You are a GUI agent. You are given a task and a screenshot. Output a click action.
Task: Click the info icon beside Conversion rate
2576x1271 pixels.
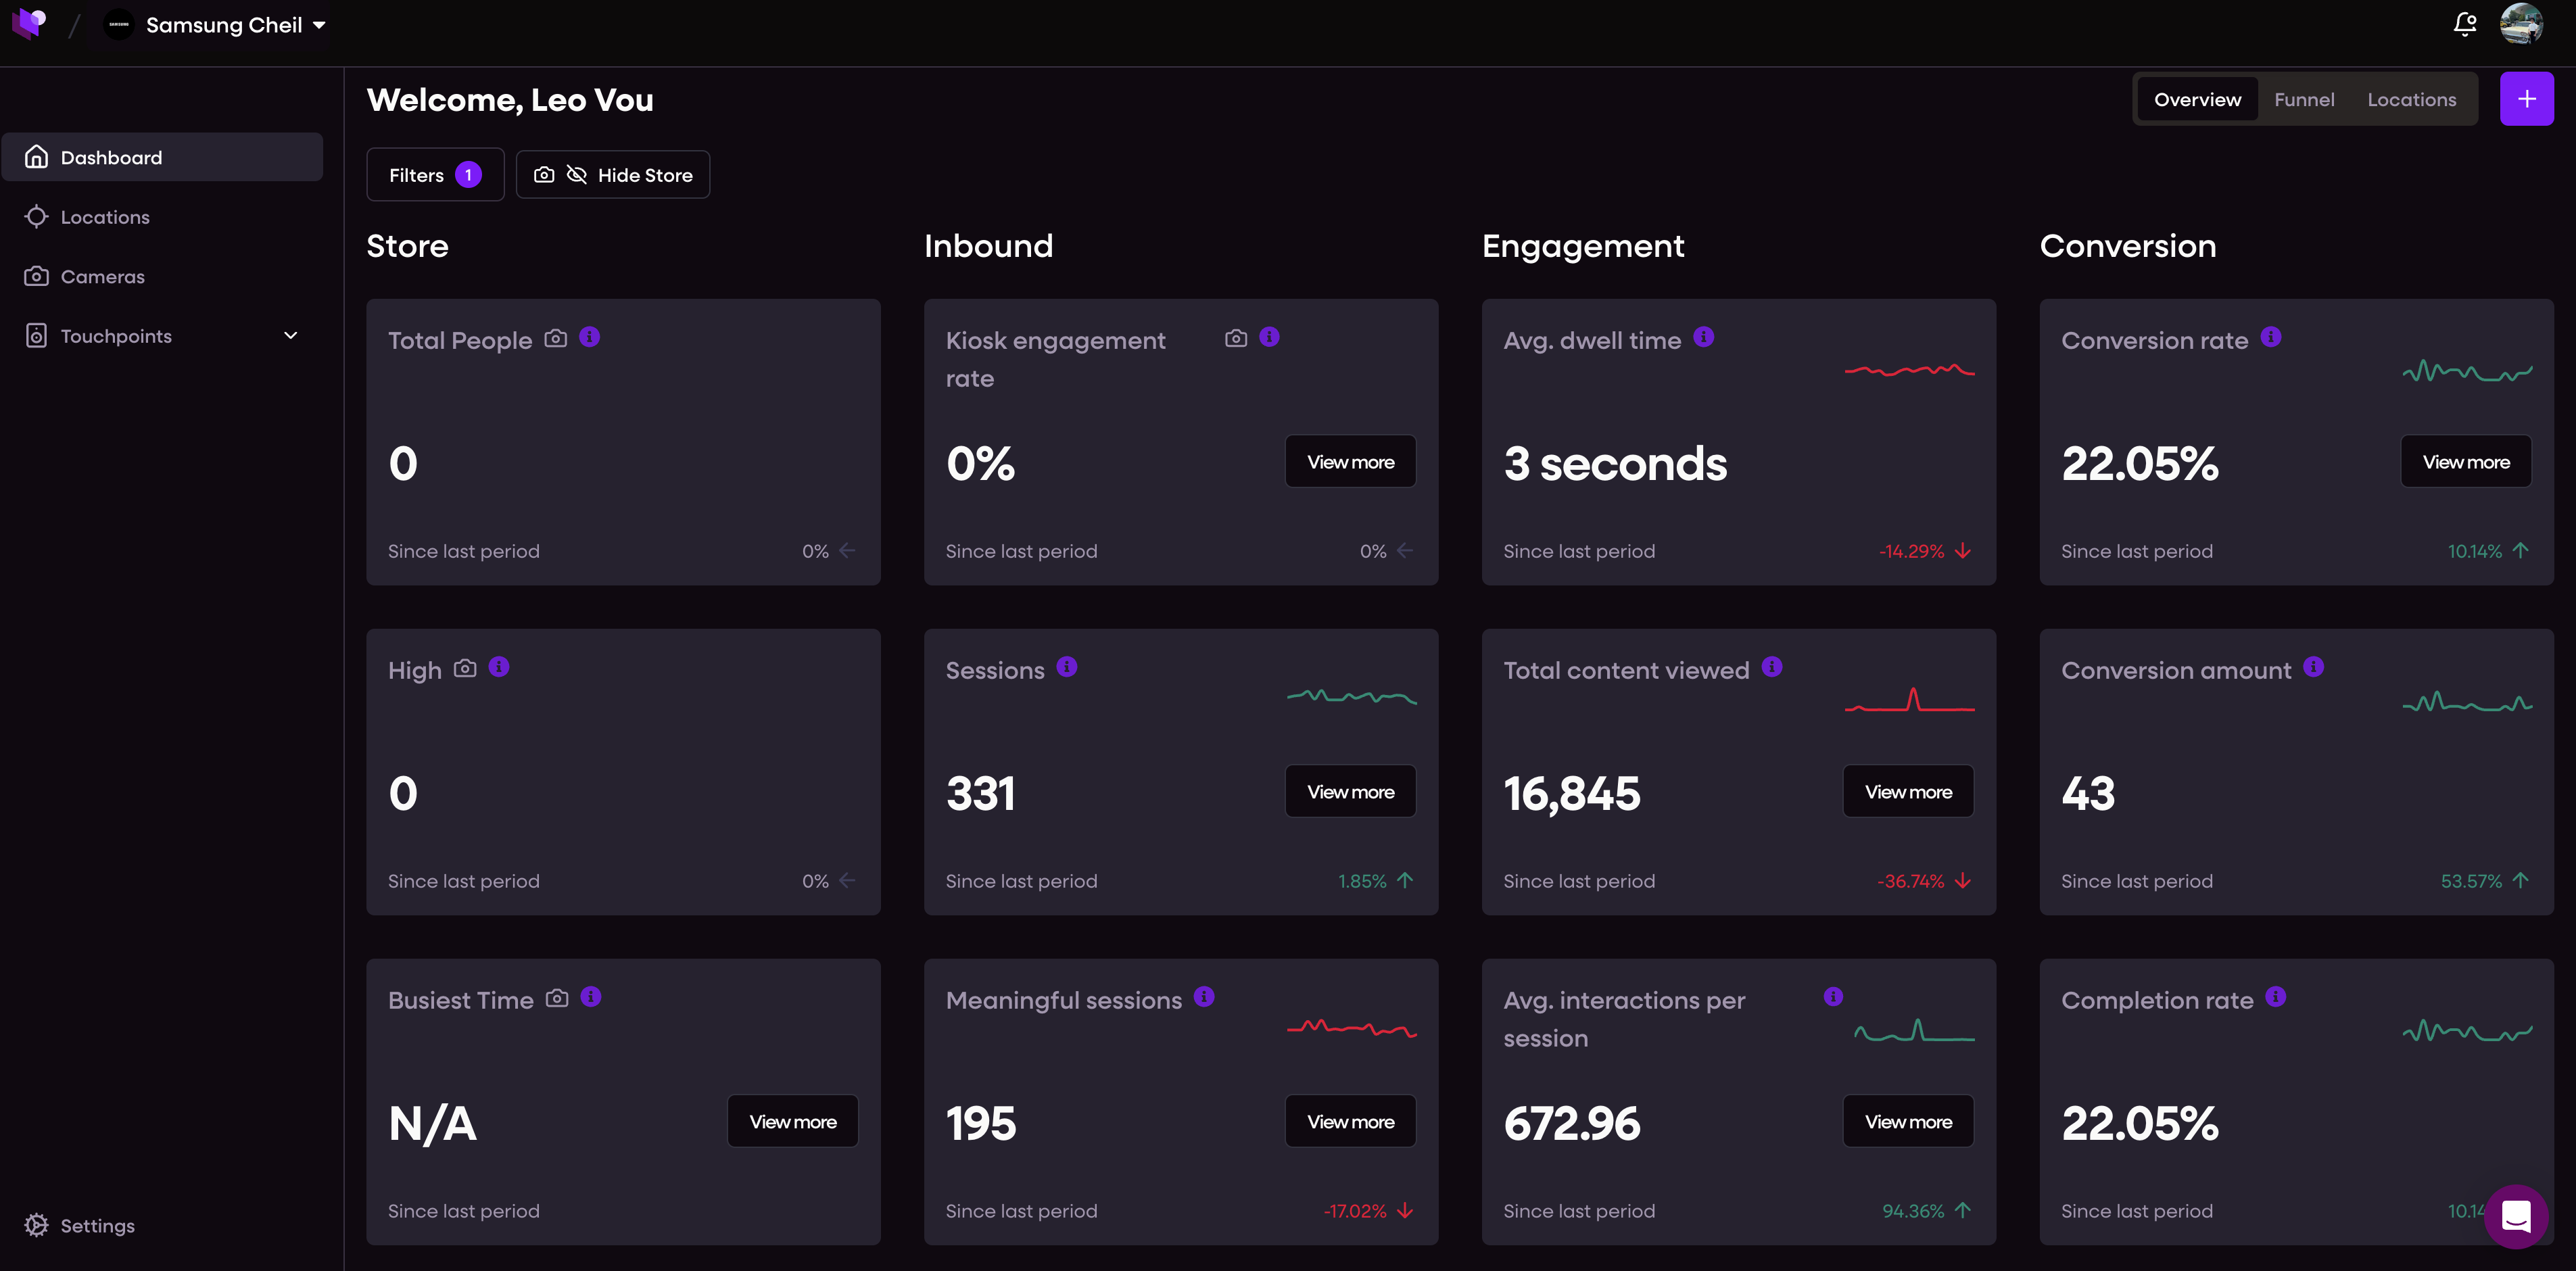pyautogui.click(x=2271, y=337)
